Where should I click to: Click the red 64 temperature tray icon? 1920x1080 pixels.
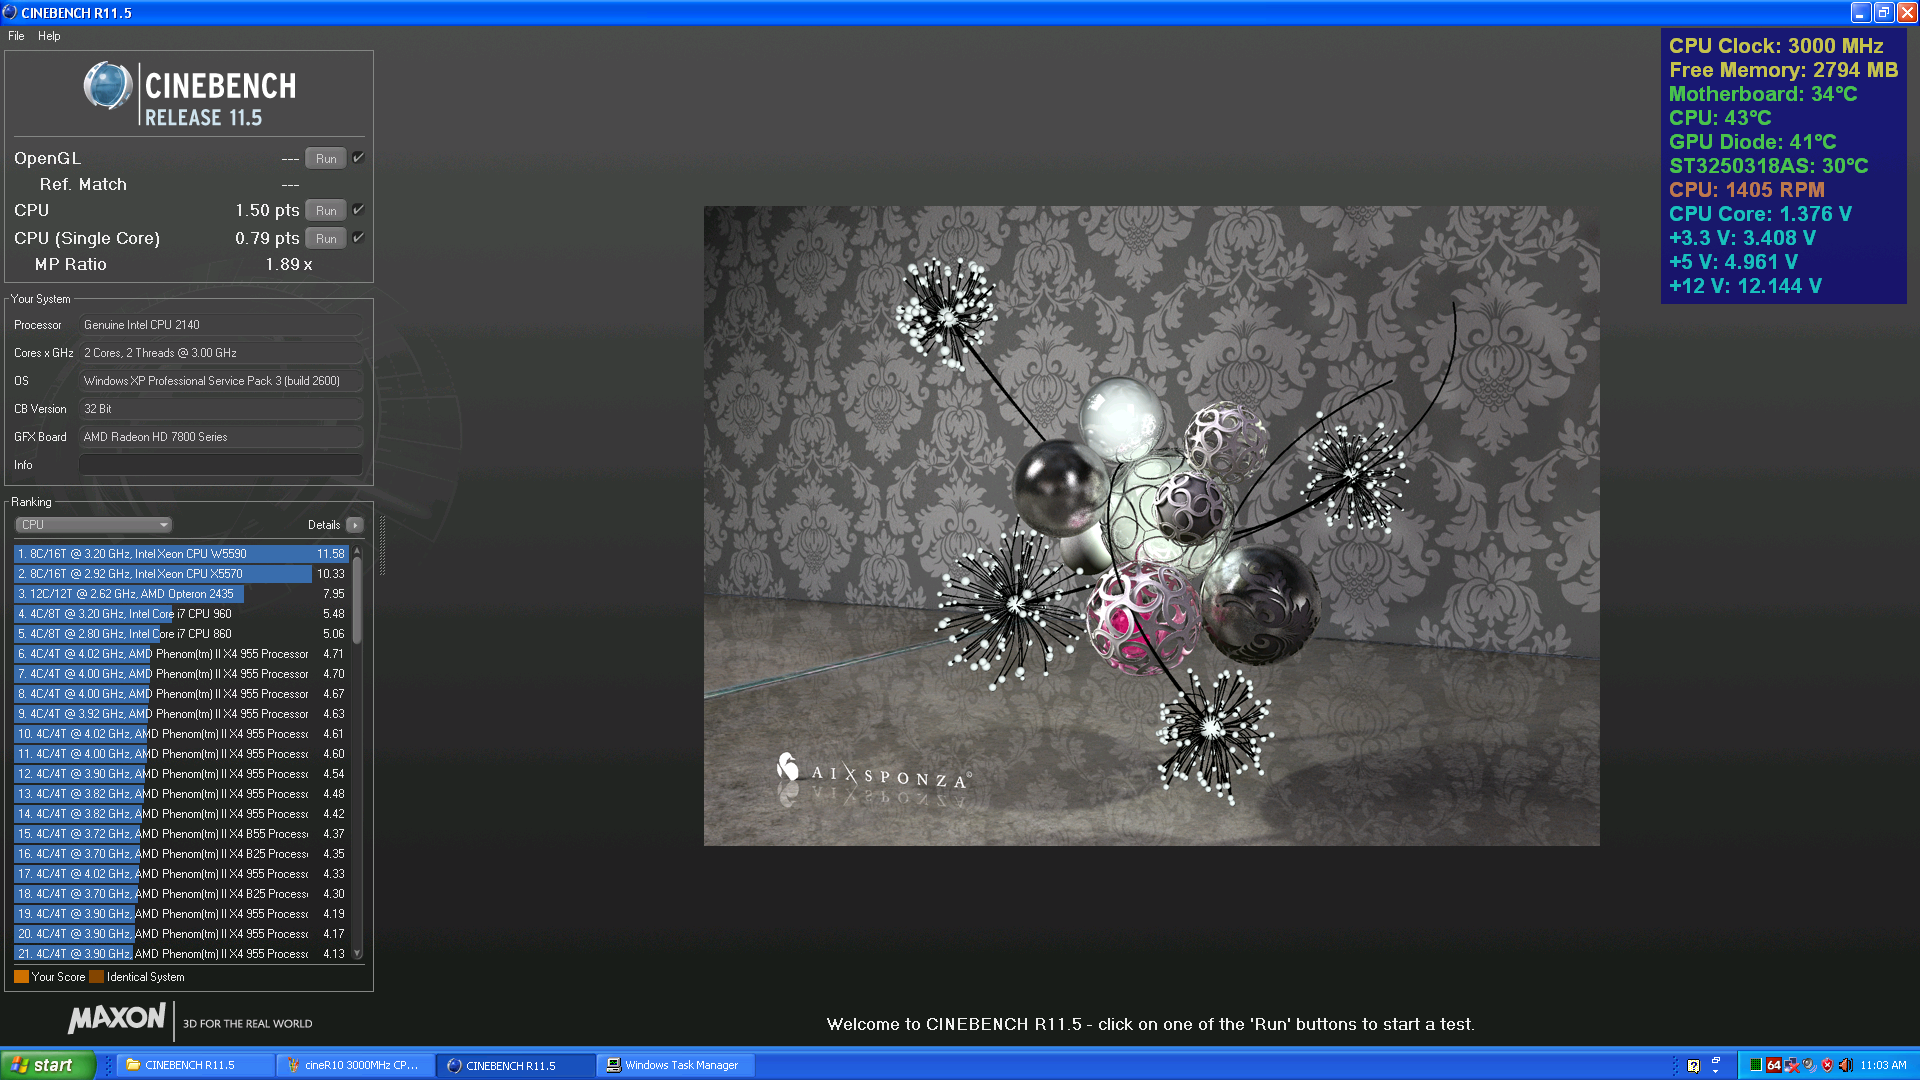[1774, 1065]
